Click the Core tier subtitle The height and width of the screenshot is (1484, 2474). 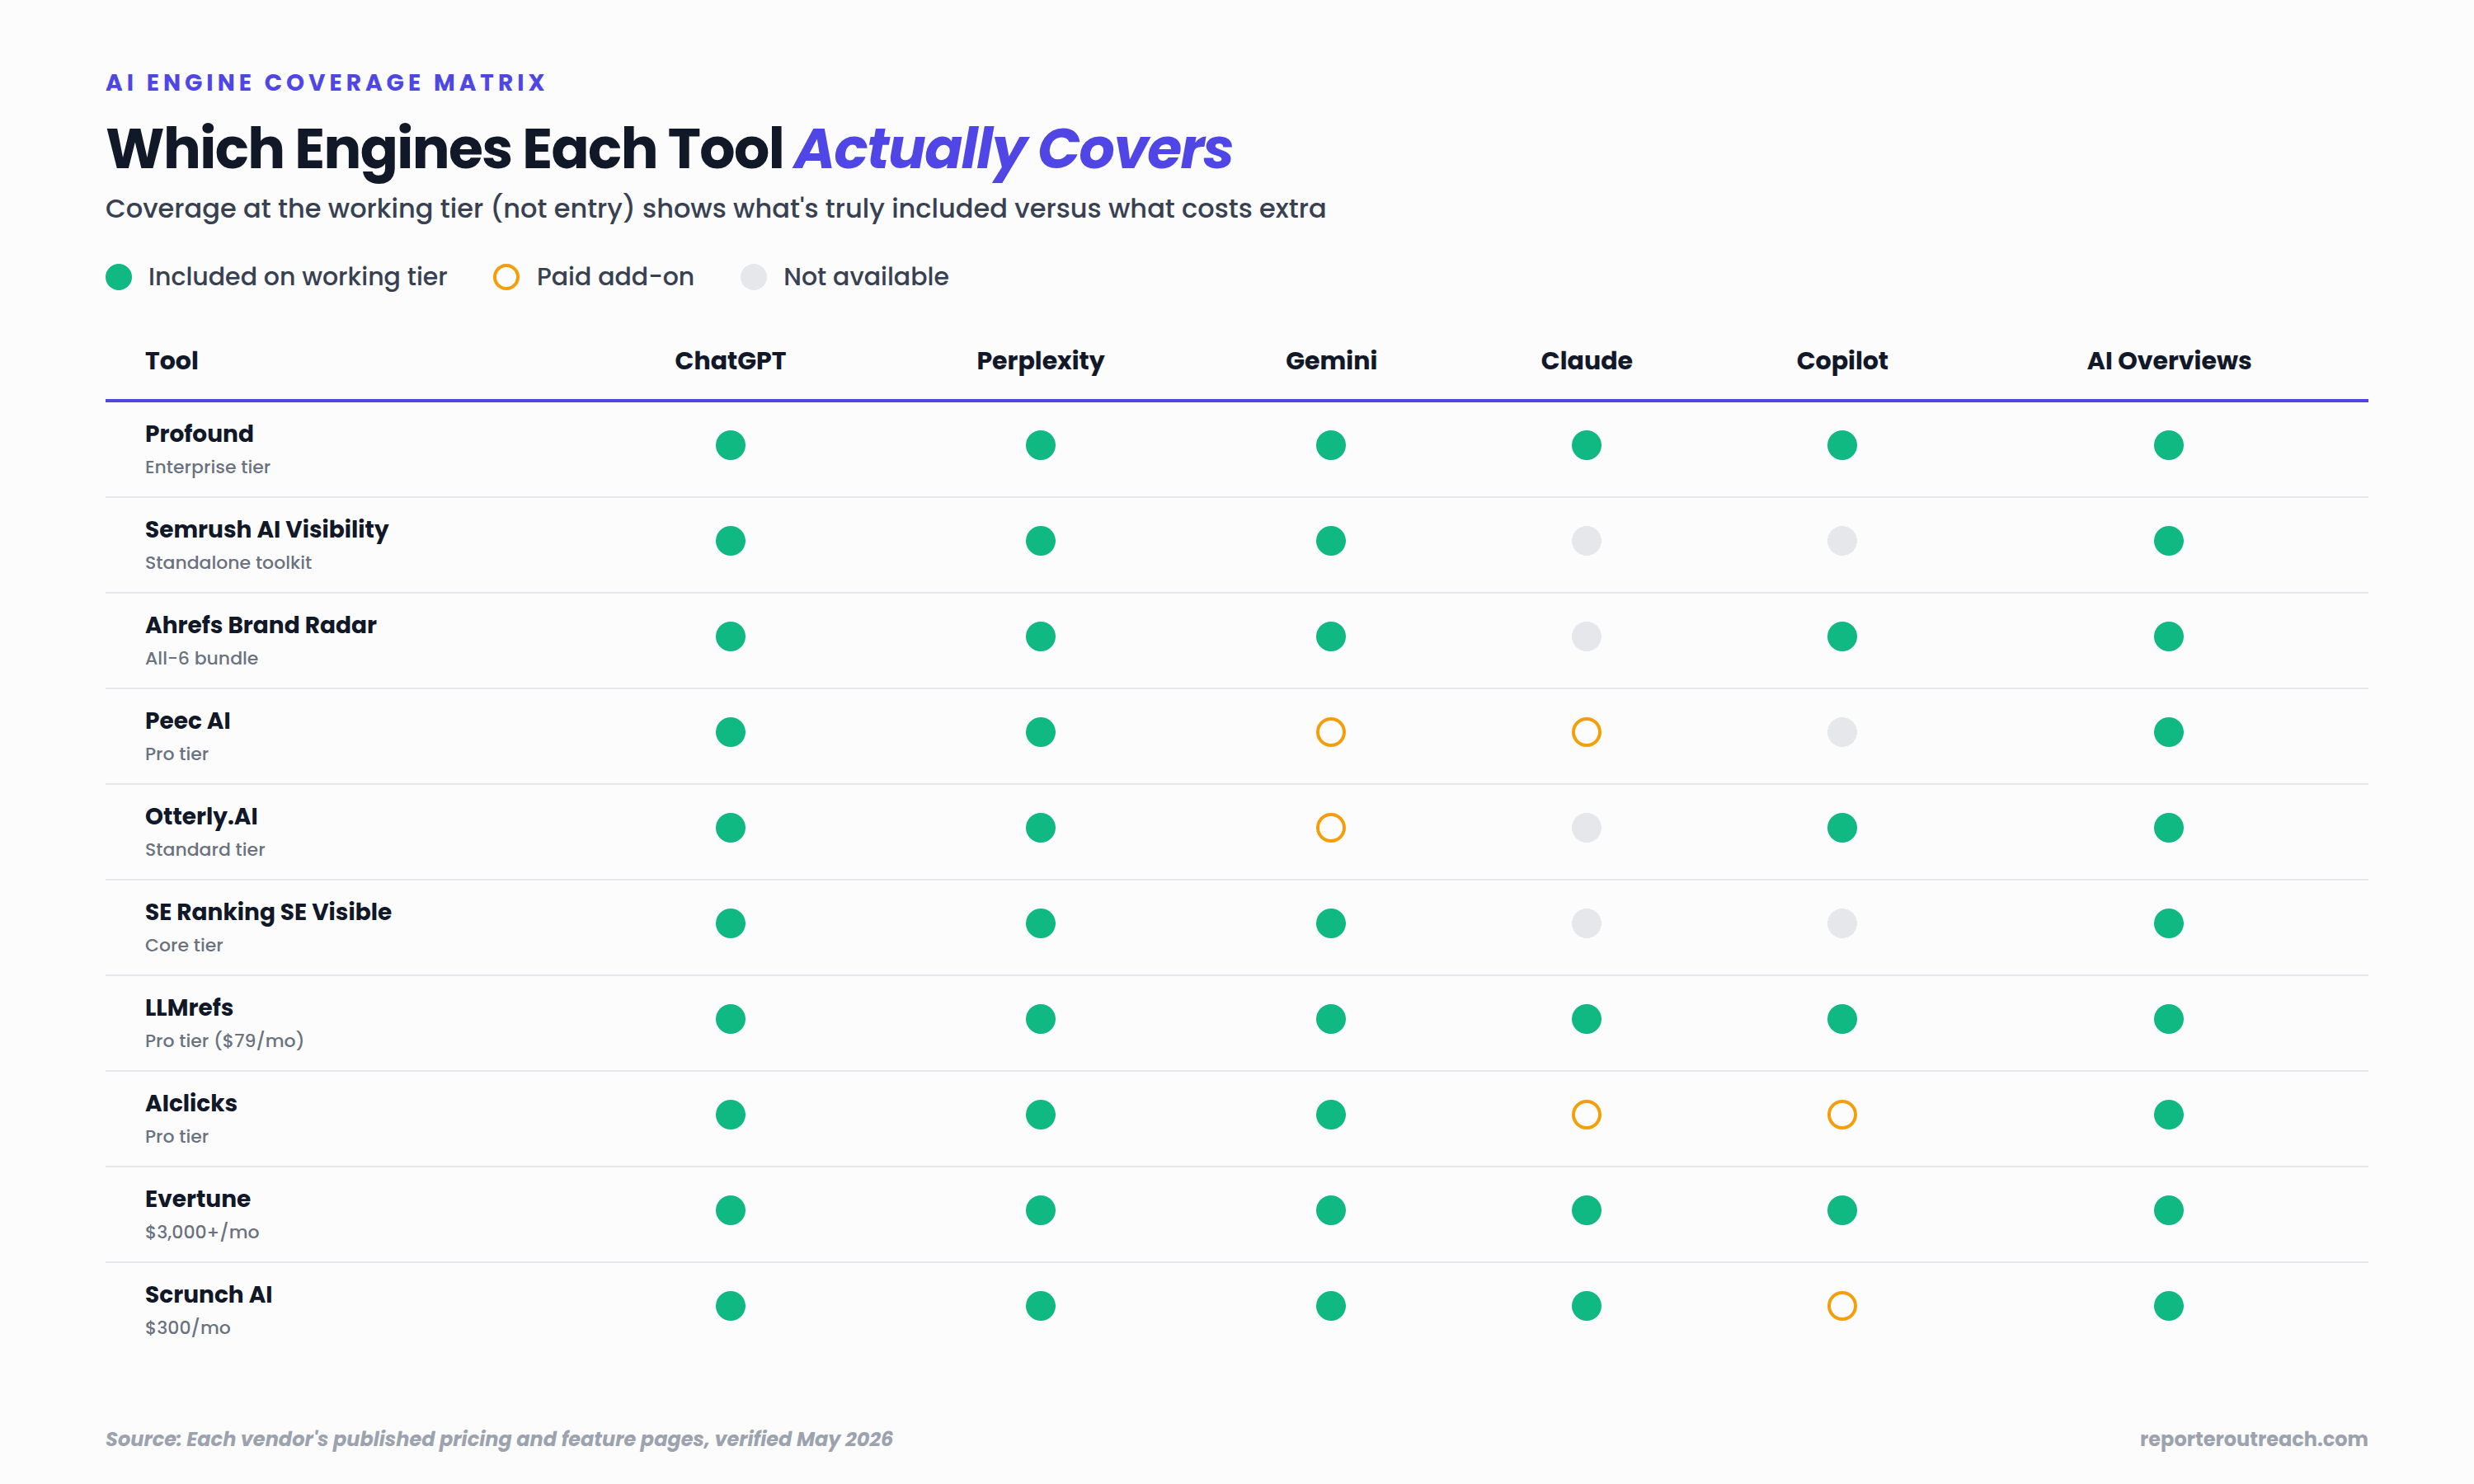(184, 945)
